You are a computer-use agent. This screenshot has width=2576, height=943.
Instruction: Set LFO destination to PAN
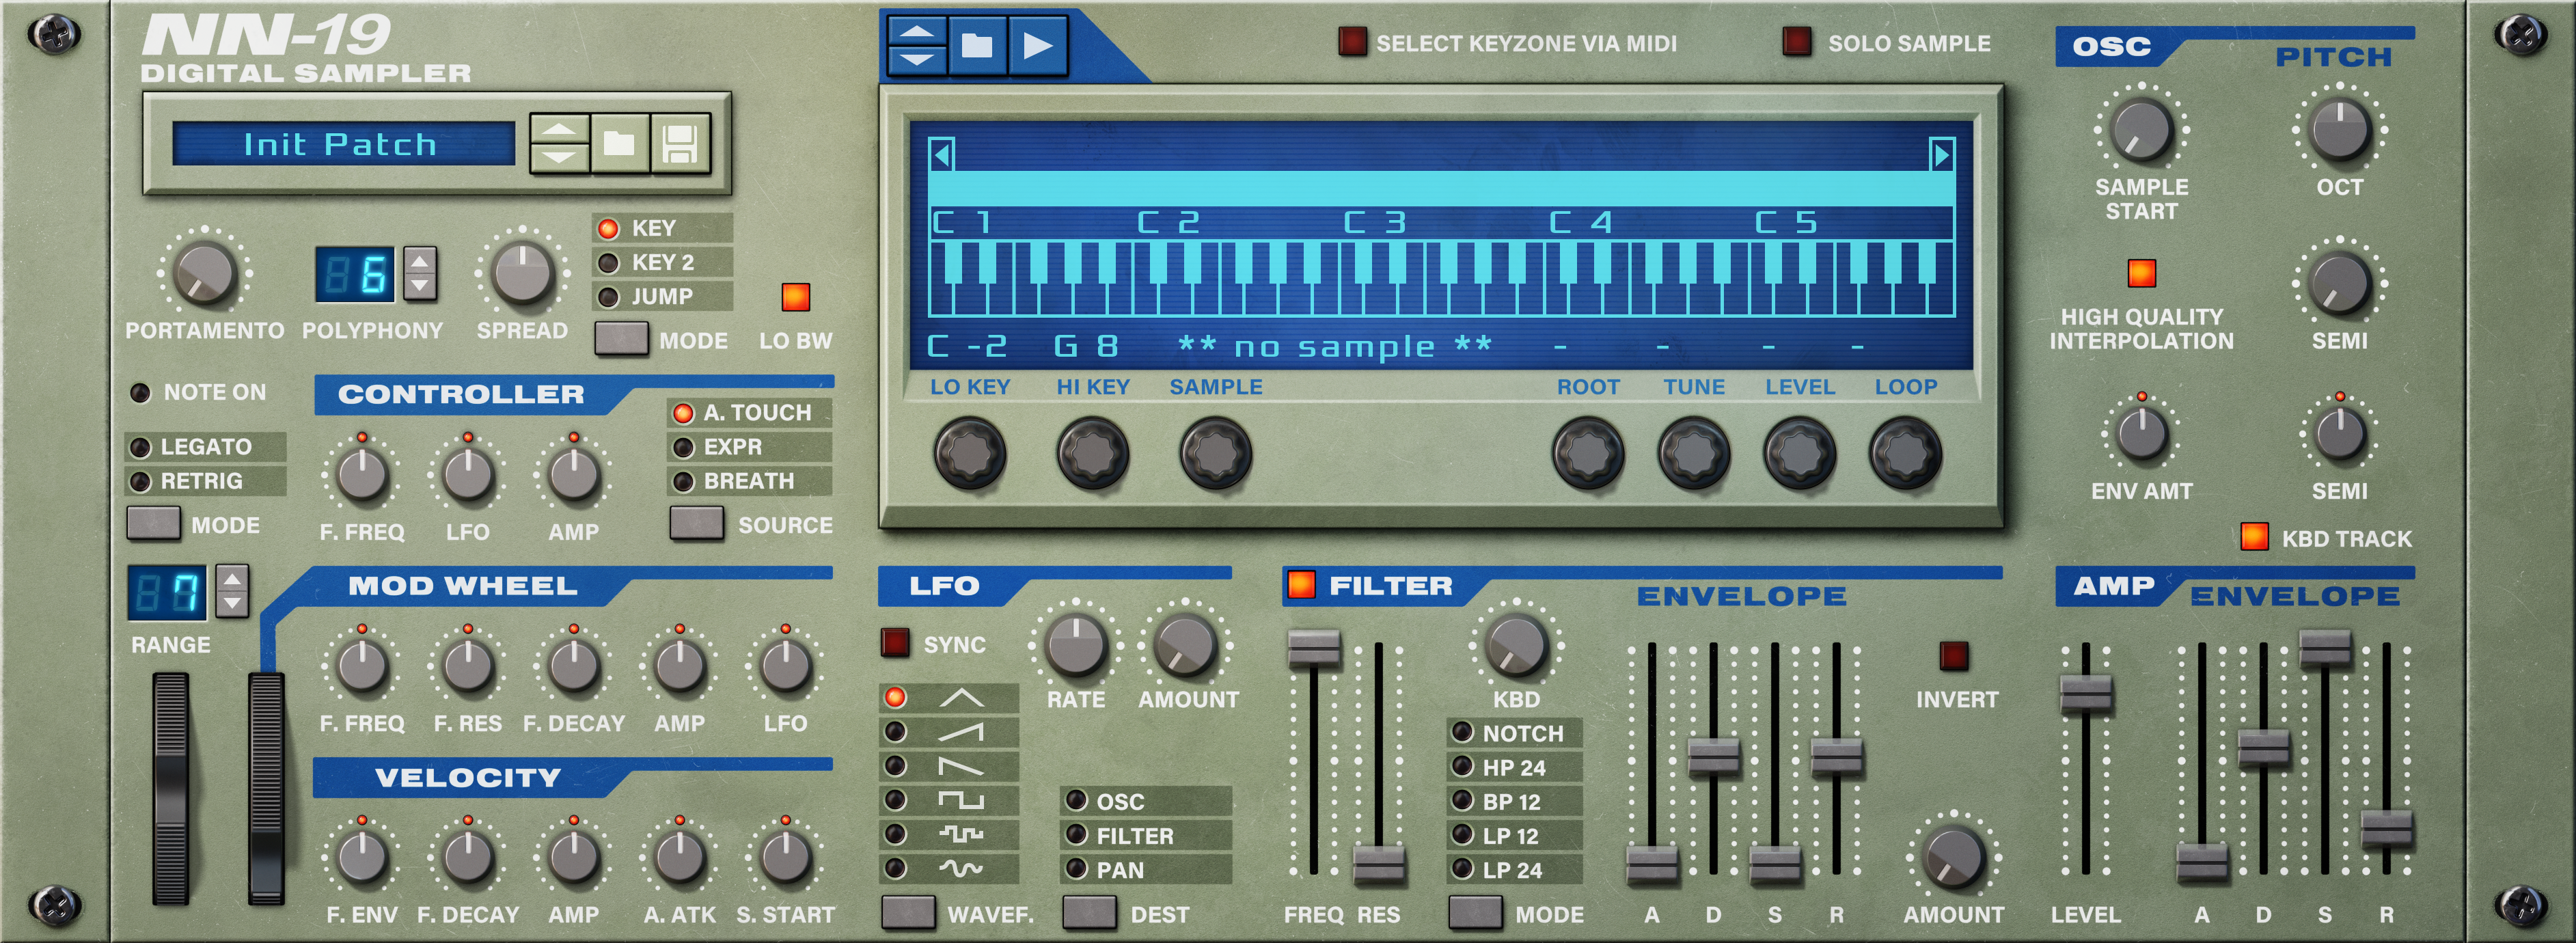[x=1146, y=869]
